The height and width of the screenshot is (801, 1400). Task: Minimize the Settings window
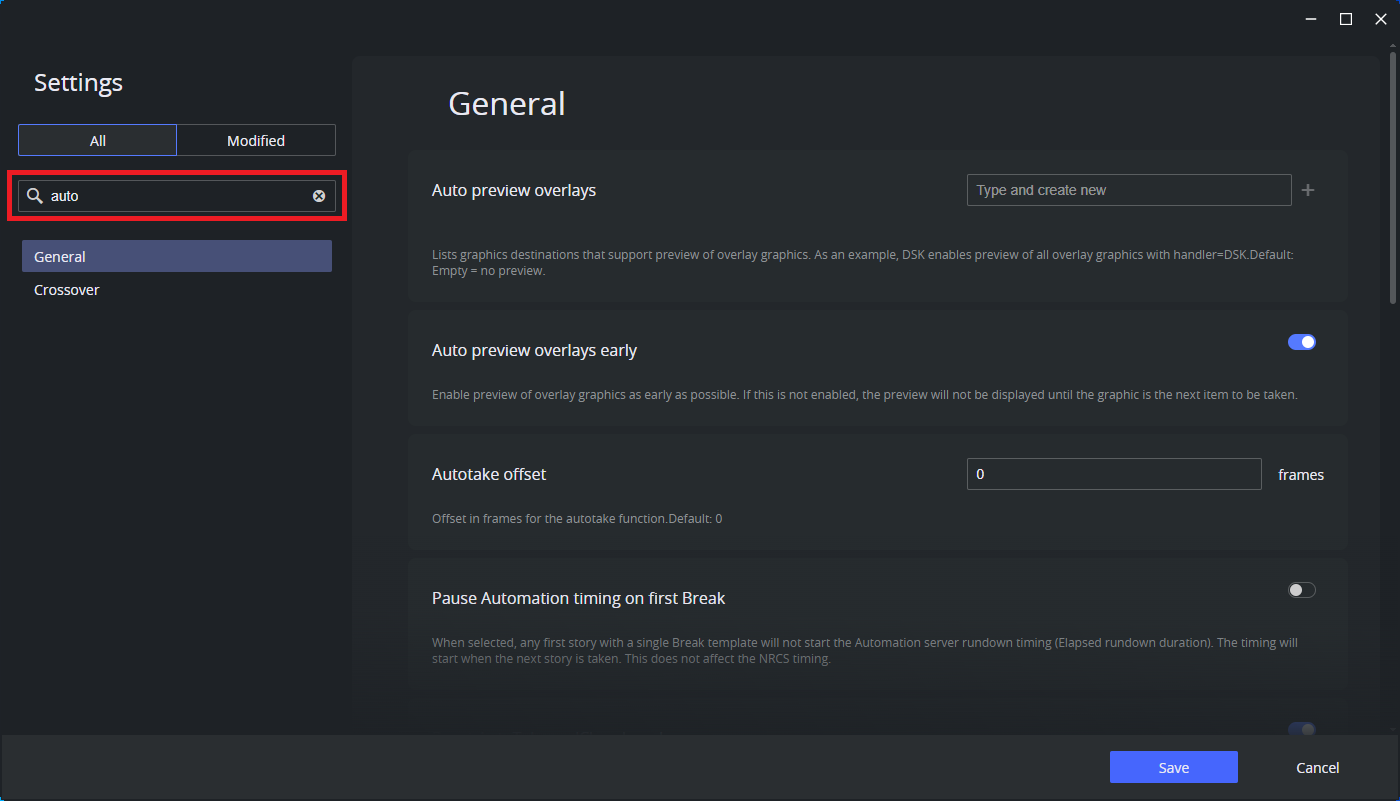1310,18
